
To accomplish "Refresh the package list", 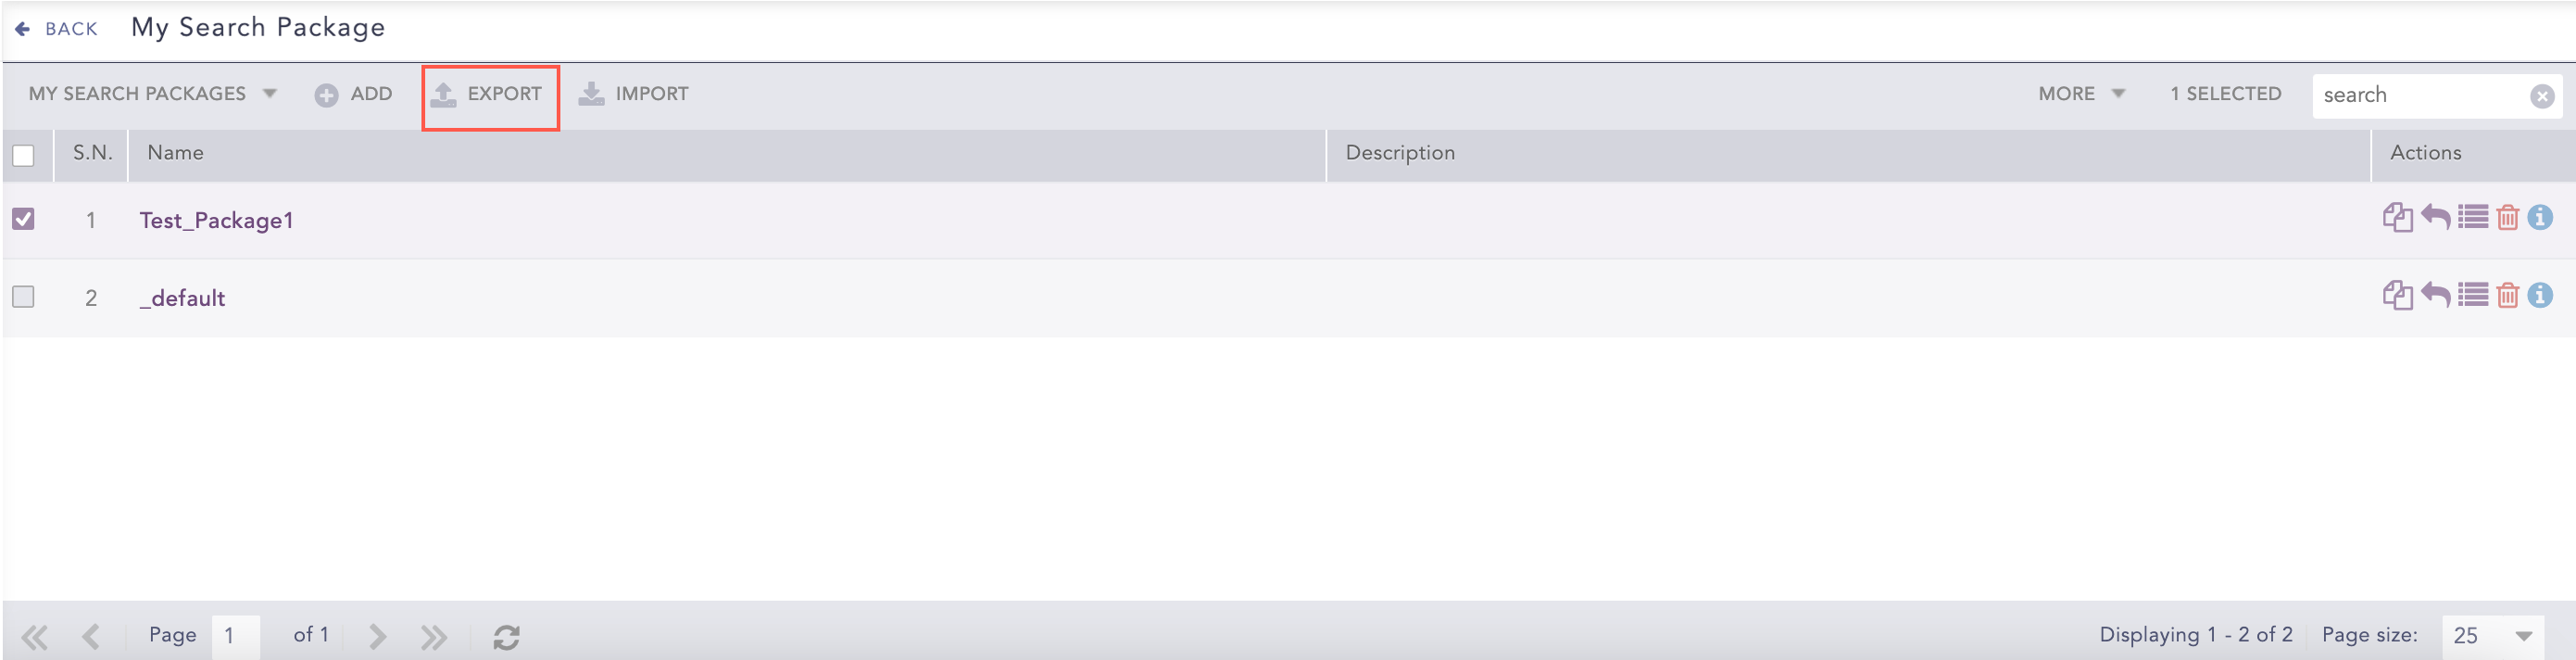I will click(x=506, y=636).
